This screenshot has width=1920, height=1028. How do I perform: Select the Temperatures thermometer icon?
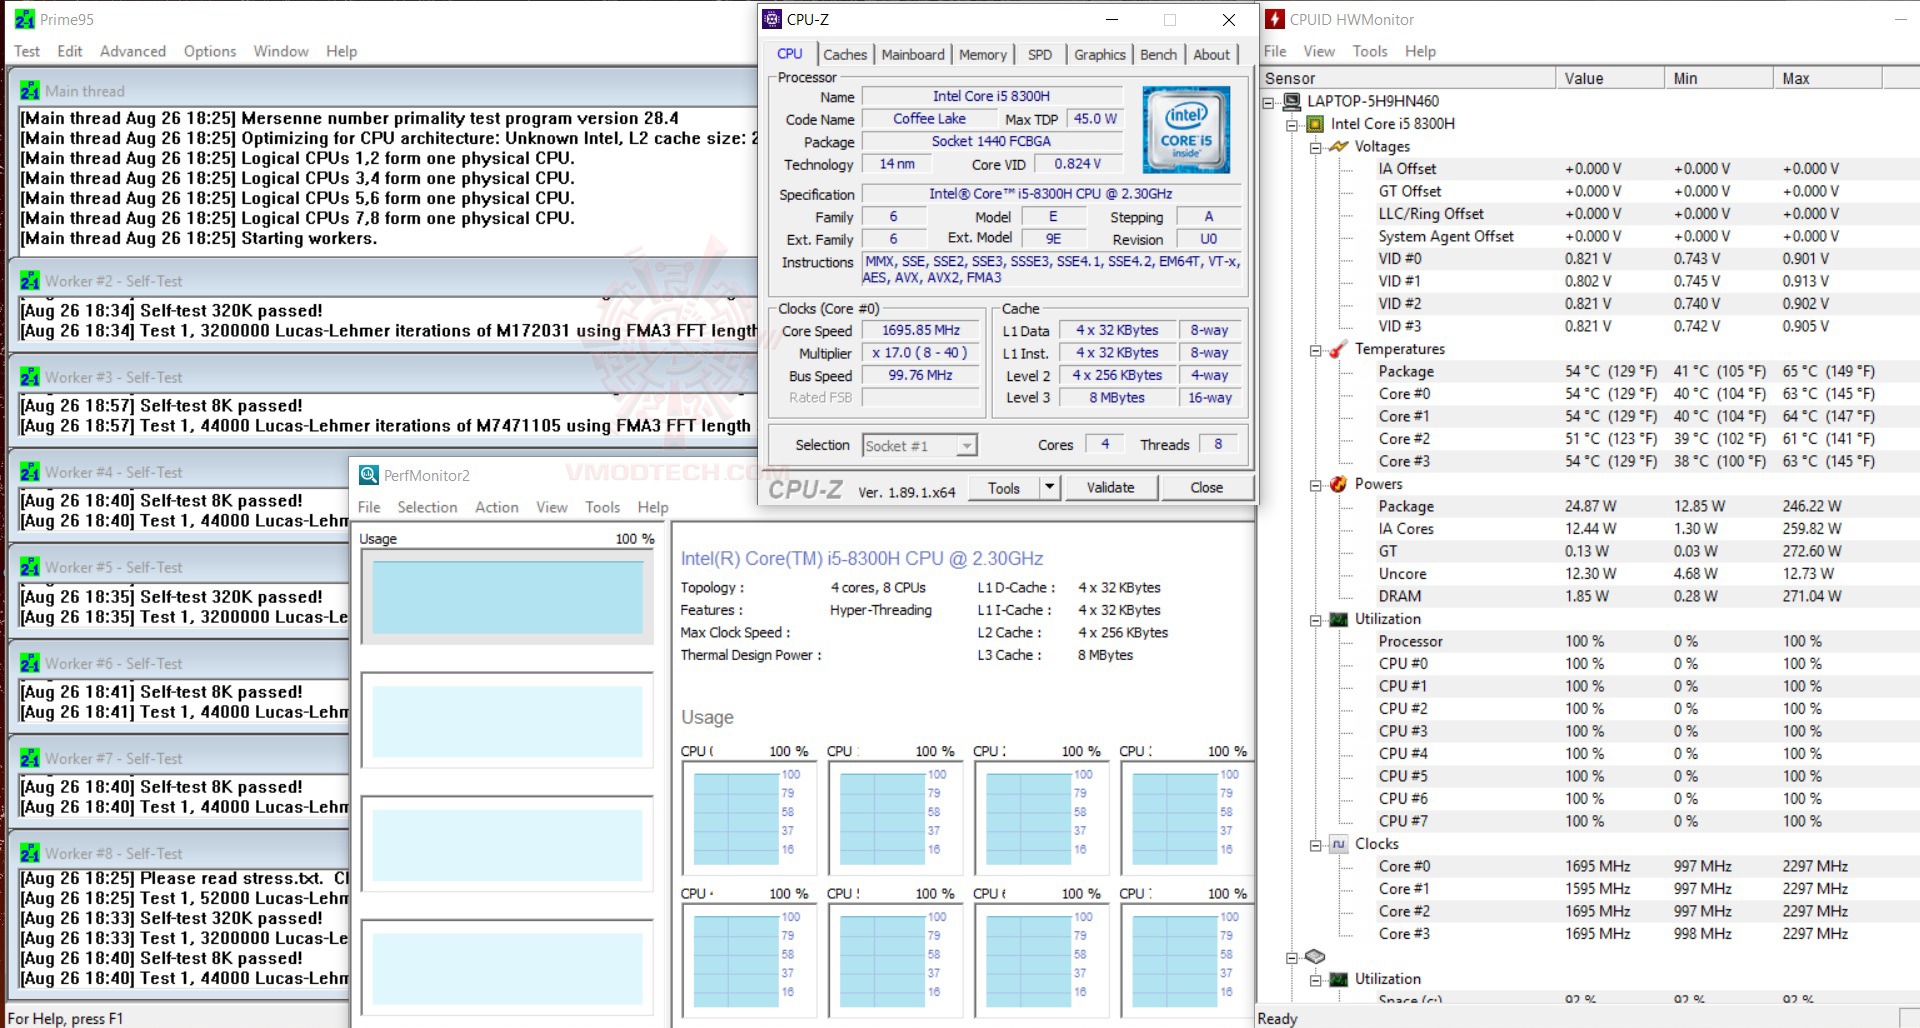1339,349
